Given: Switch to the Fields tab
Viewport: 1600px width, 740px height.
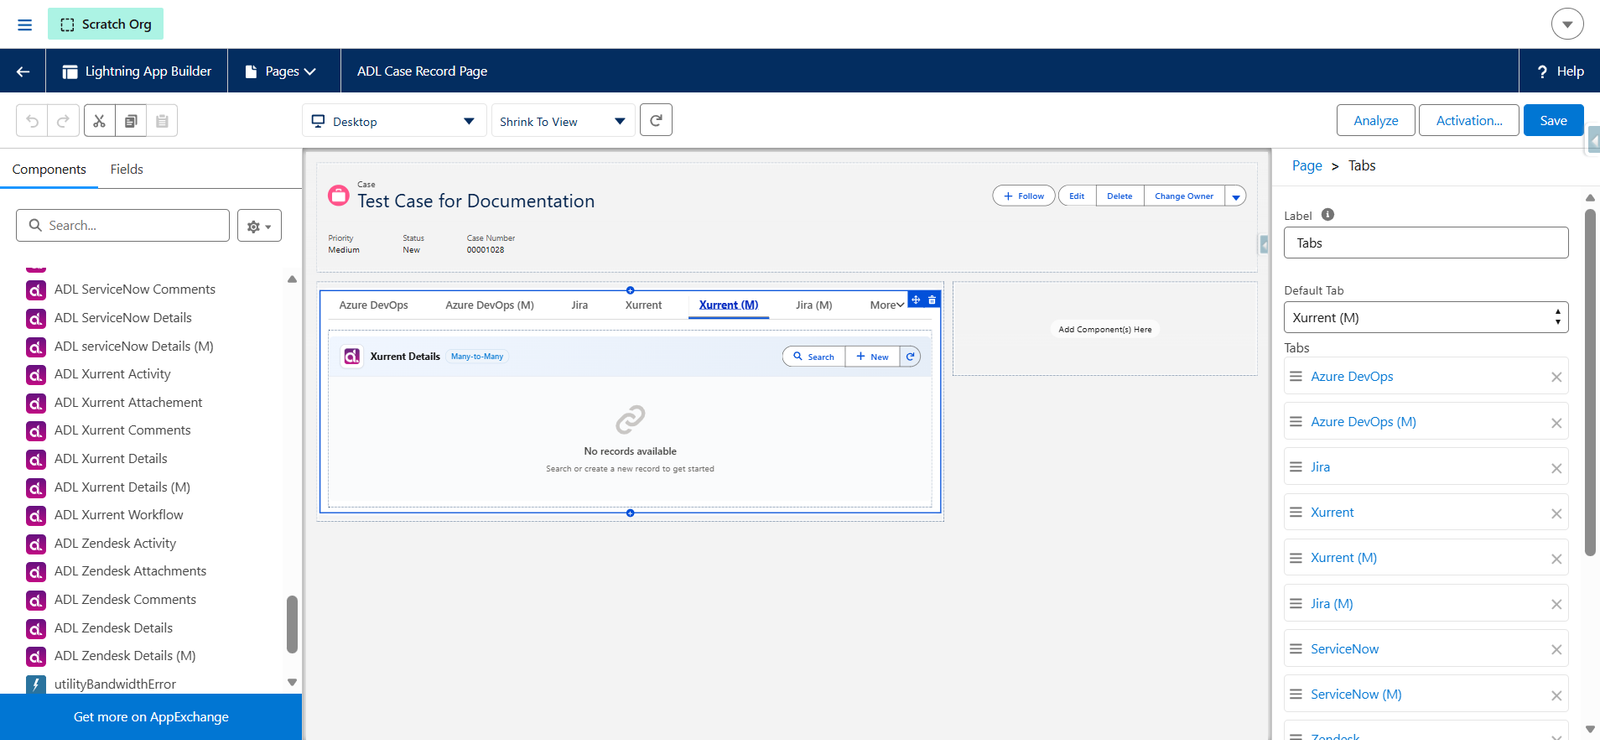Looking at the screenshot, I should [127, 169].
